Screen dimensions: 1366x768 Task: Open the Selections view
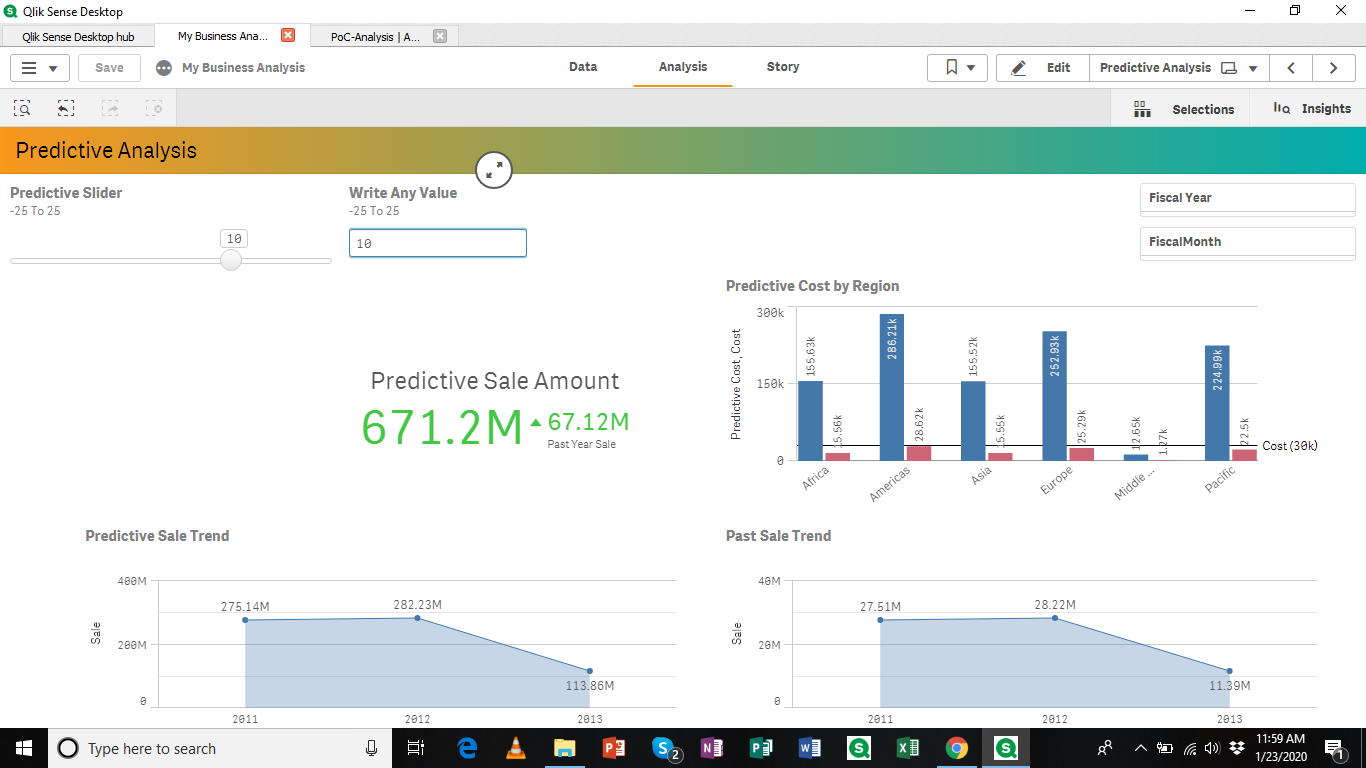click(1190, 108)
